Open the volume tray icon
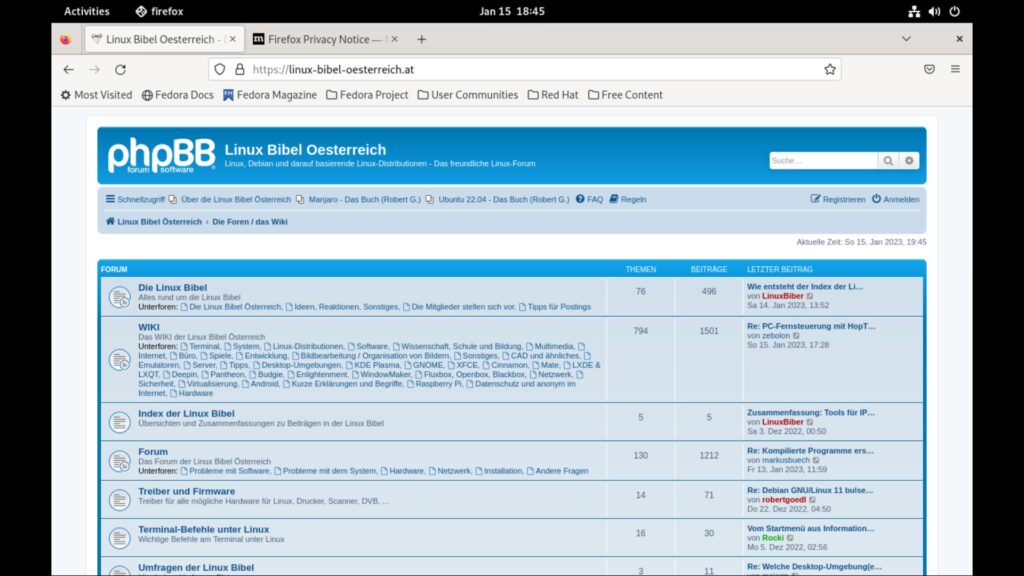This screenshot has height=576, width=1024. [x=935, y=11]
